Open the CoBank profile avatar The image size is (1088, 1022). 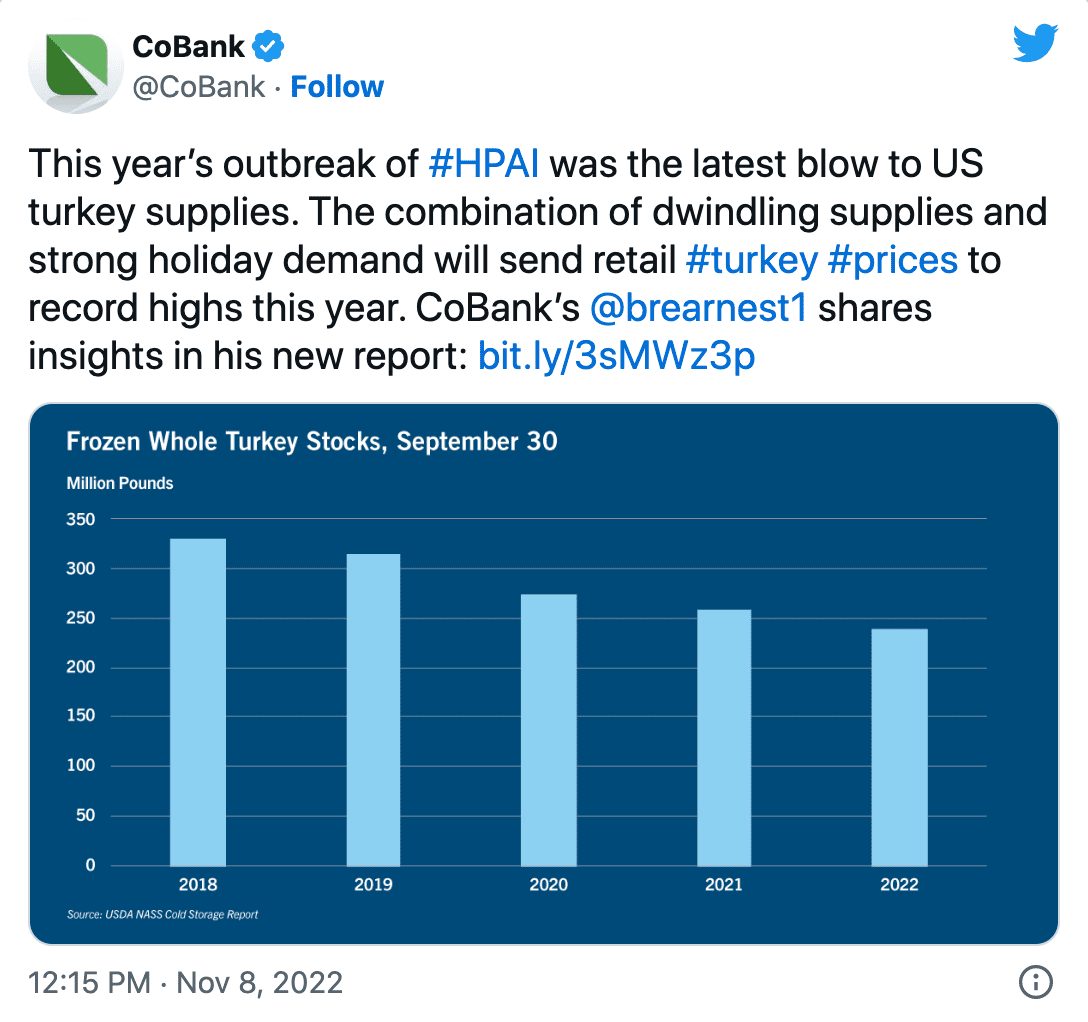[x=76, y=70]
